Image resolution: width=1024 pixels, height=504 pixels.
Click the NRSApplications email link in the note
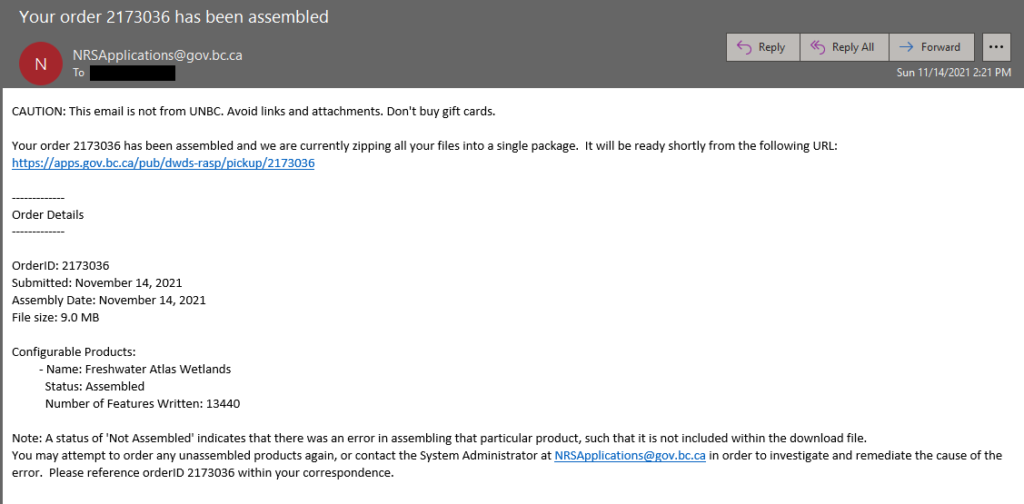[x=630, y=456]
